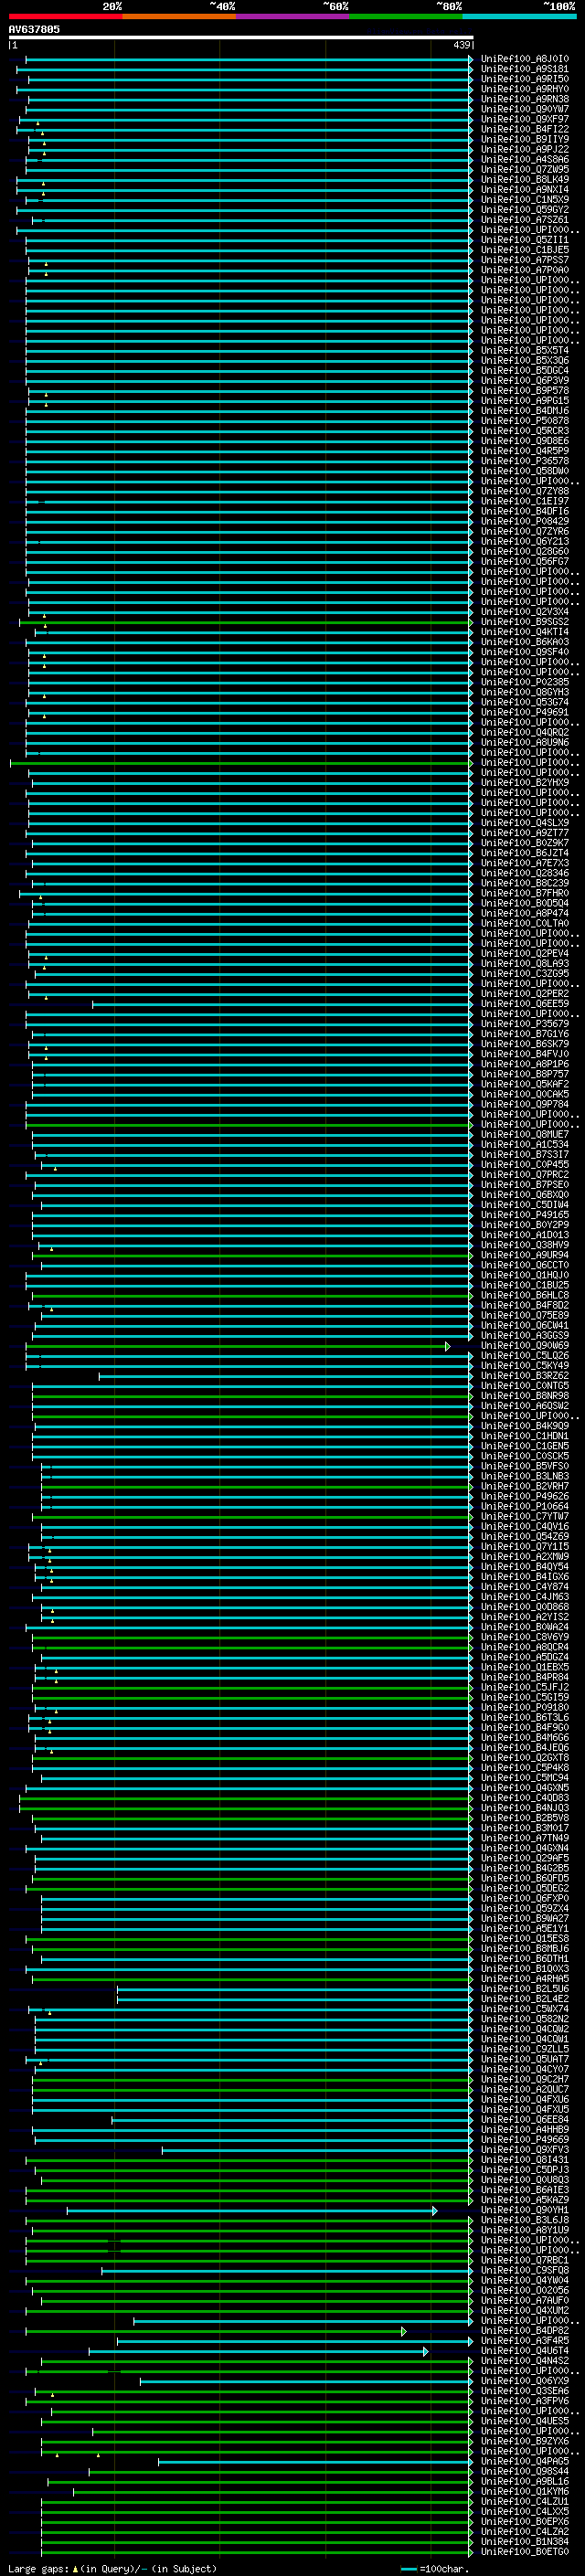
Task: Click the UniRef100_A7PSS7 label
Action: 525,260
